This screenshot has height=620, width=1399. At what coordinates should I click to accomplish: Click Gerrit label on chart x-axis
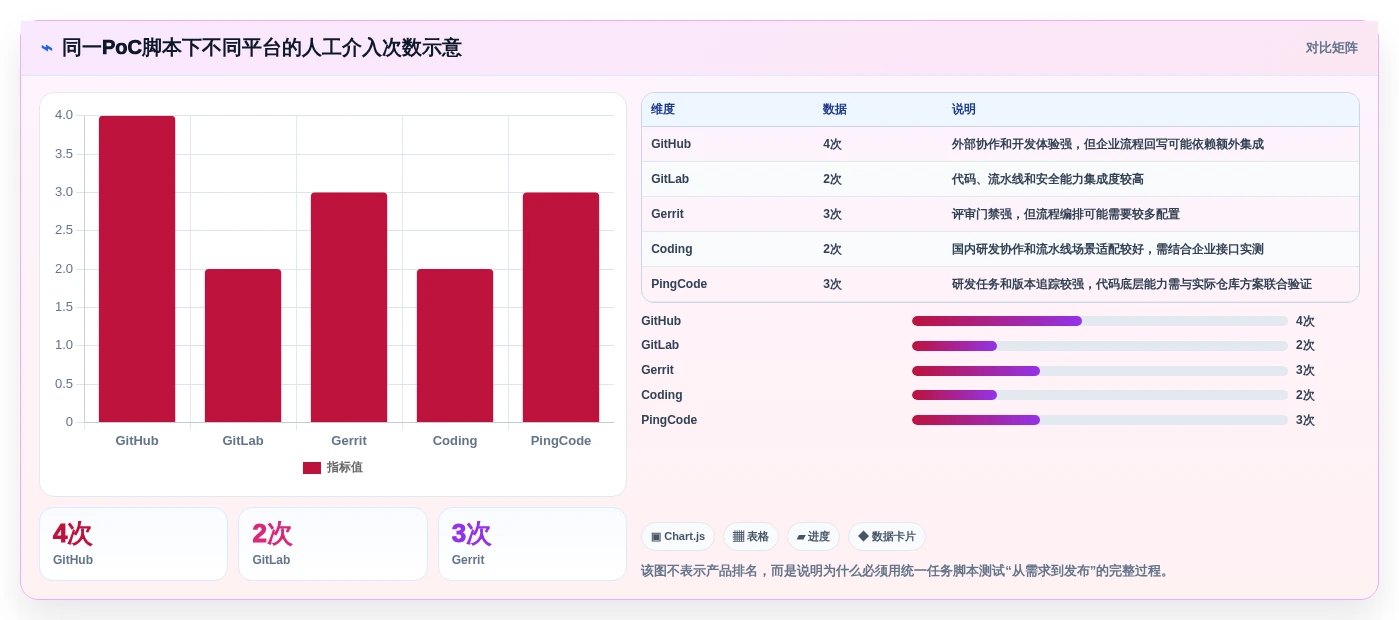pos(349,441)
